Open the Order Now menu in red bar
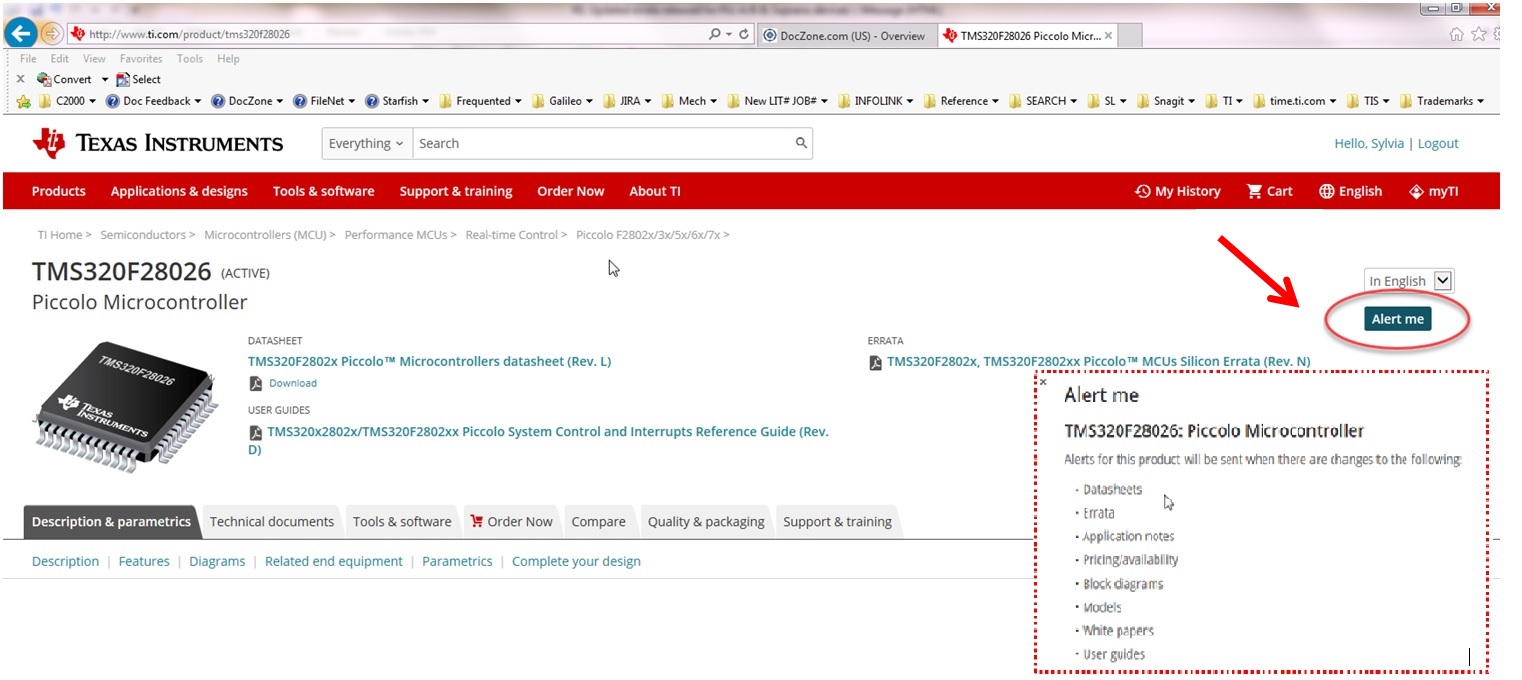This screenshot has height=680, width=1522. click(x=570, y=191)
